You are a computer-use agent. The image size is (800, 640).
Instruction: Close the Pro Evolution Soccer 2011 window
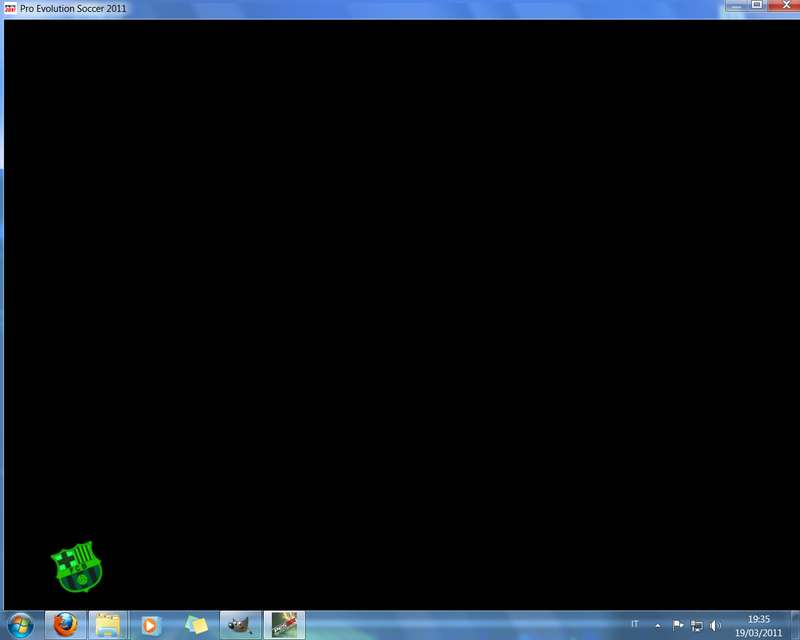click(x=783, y=5)
